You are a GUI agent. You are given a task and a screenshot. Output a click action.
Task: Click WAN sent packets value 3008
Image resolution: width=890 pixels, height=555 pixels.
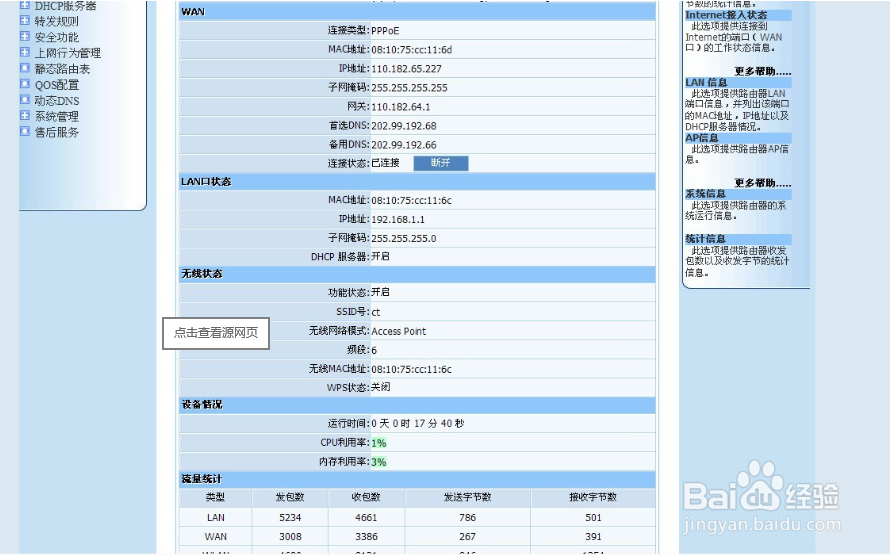point(290,536)
